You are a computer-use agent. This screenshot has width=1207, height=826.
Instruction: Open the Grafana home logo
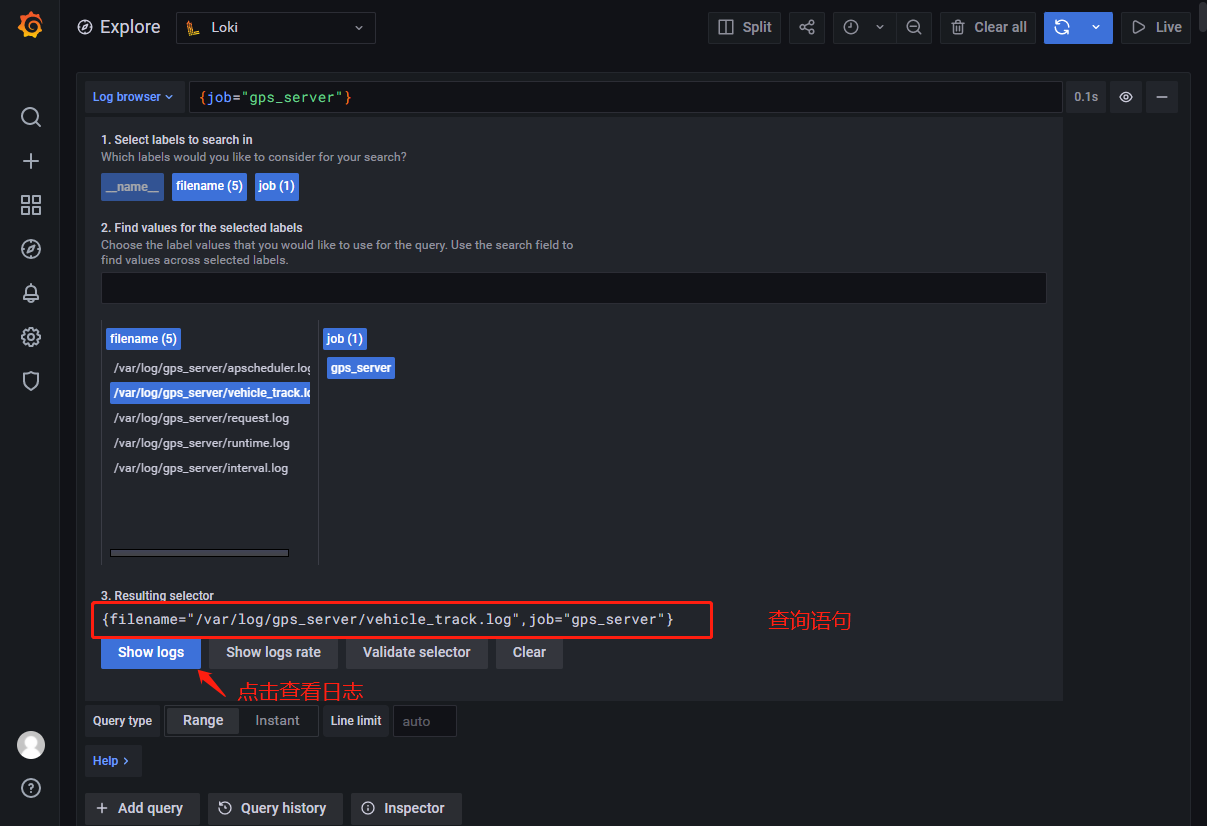[30, 26]
